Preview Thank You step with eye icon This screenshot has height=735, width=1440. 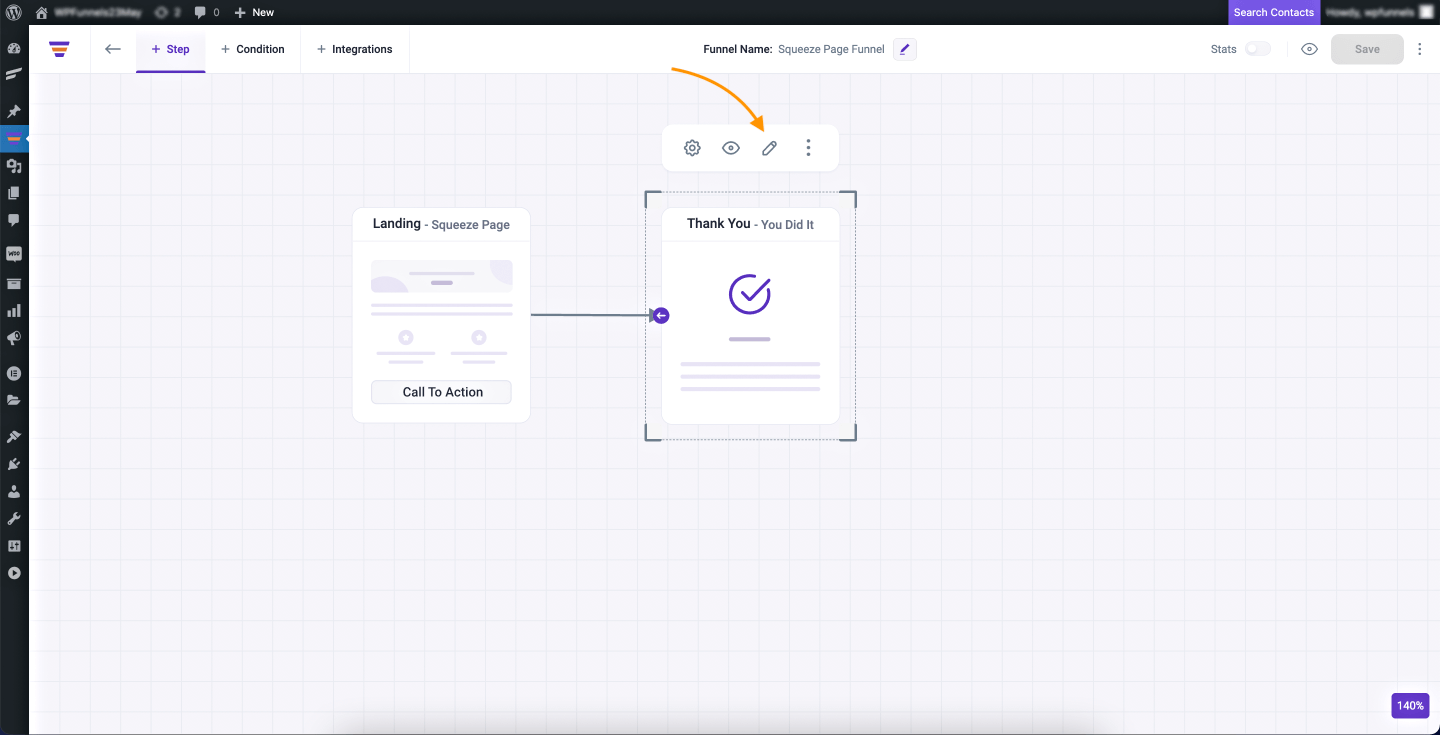(731, 148)
